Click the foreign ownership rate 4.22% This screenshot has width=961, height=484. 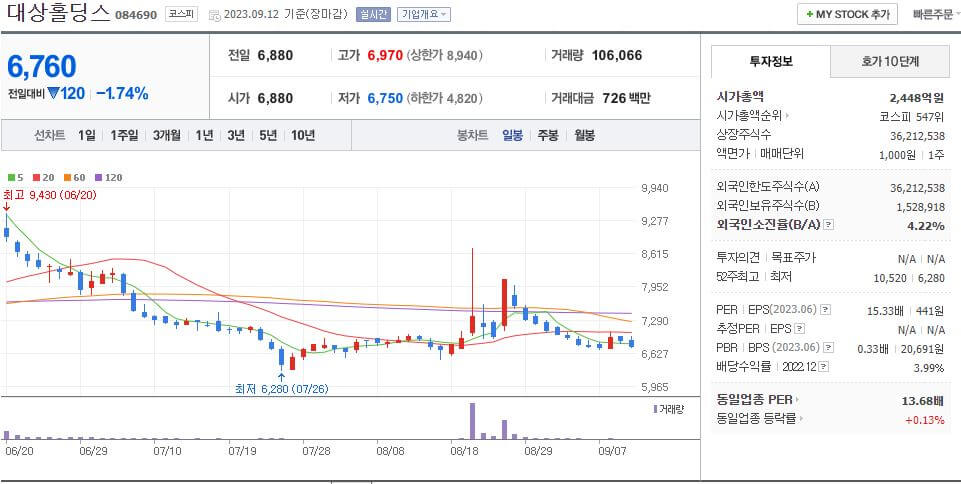pyautogui.click(x=925, y=226)
